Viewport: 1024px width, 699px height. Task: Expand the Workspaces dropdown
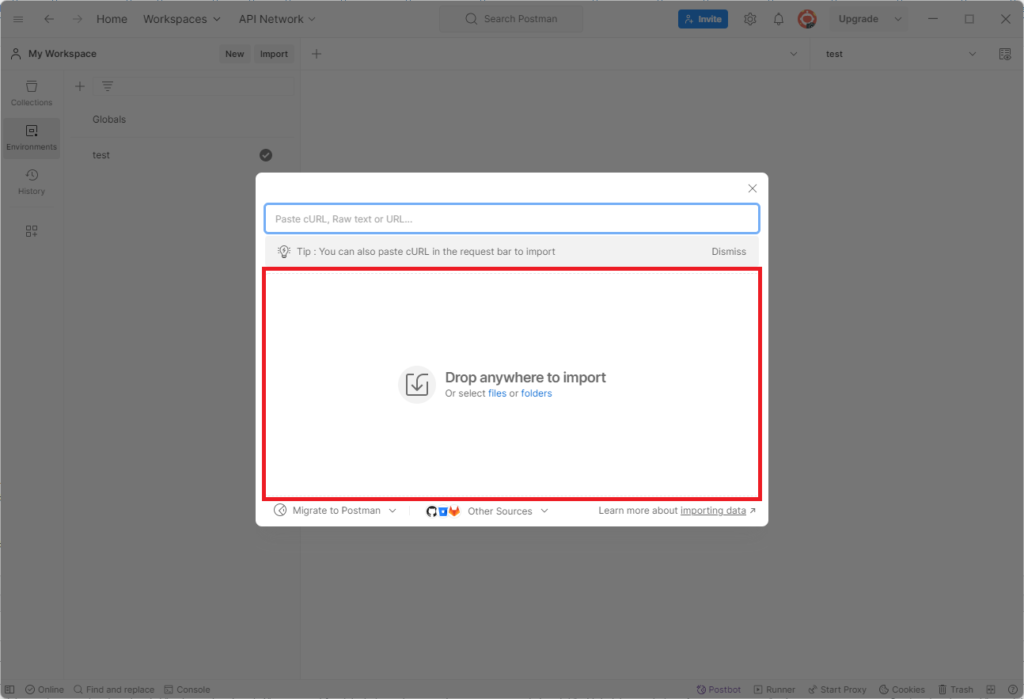pos(182,19)
